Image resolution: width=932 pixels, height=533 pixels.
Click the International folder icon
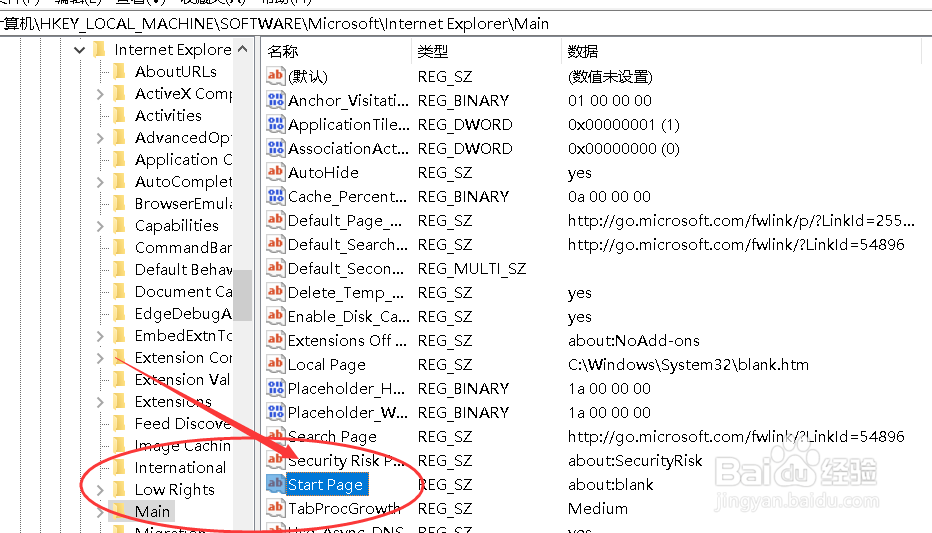click(x=119, y=468)
